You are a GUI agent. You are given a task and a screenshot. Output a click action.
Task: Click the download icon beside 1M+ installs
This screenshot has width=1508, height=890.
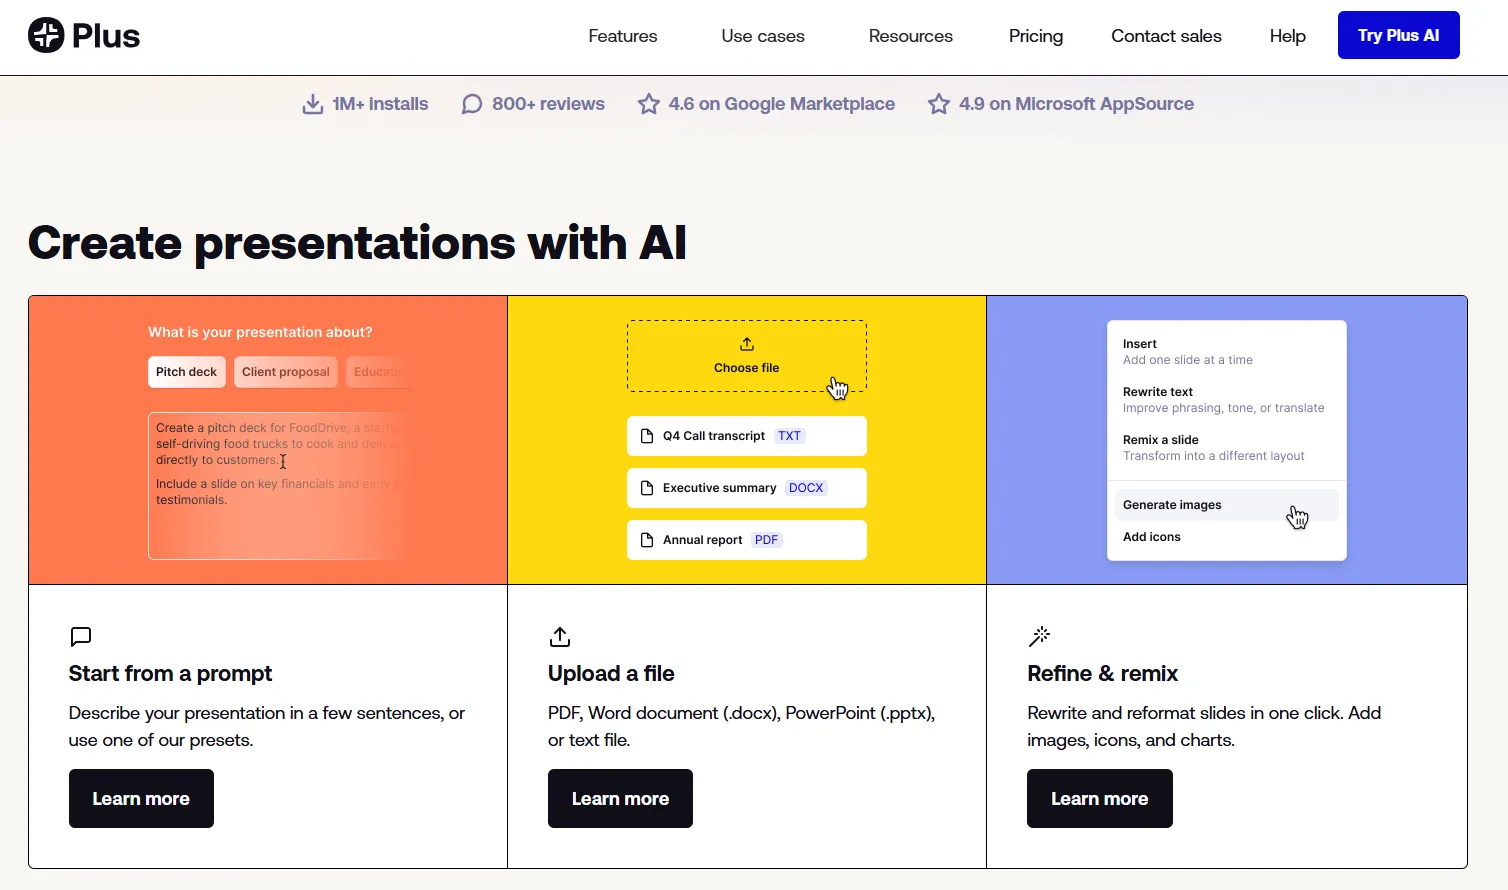(x=313, y=104)
